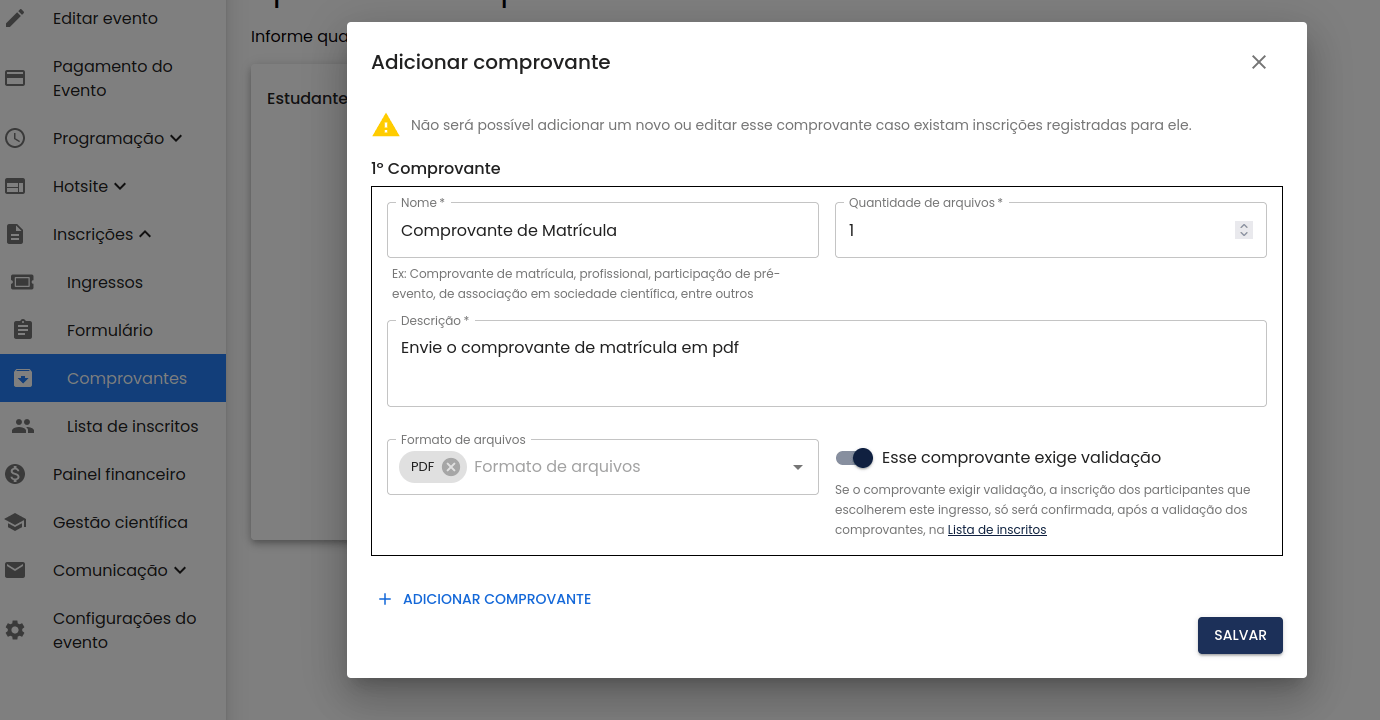Click the dollar icon for Painel financeiro
Viewport: 1380px width, 720px height.
click(15, 474)
